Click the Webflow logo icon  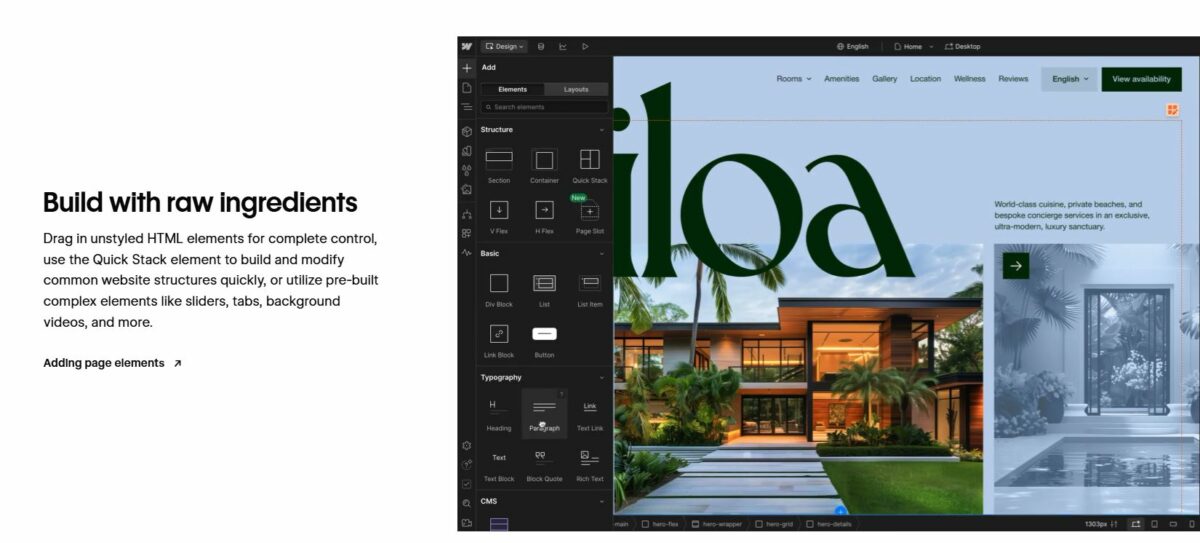tap(467, 46)
